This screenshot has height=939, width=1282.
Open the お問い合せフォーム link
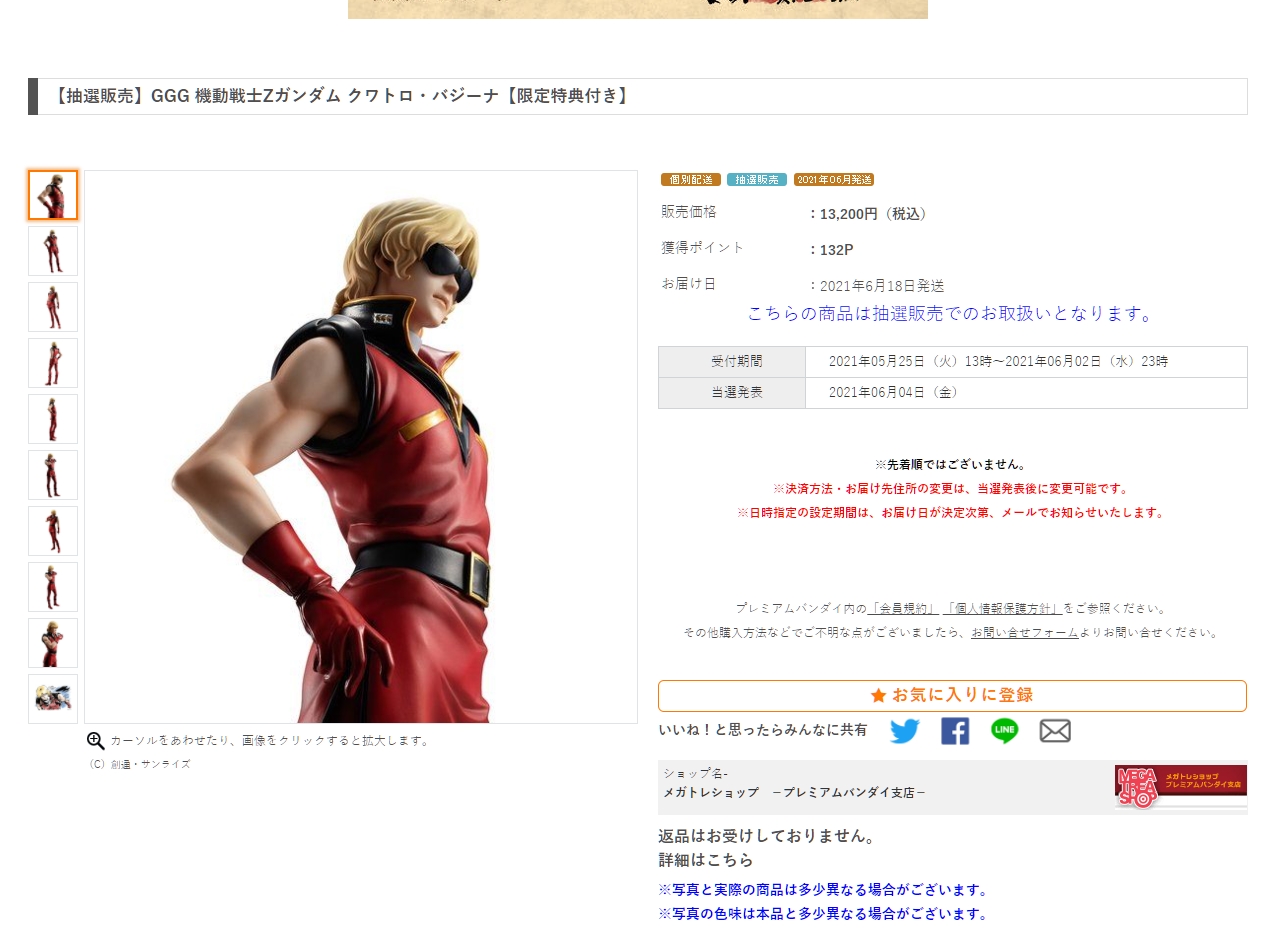(1024, 633)
